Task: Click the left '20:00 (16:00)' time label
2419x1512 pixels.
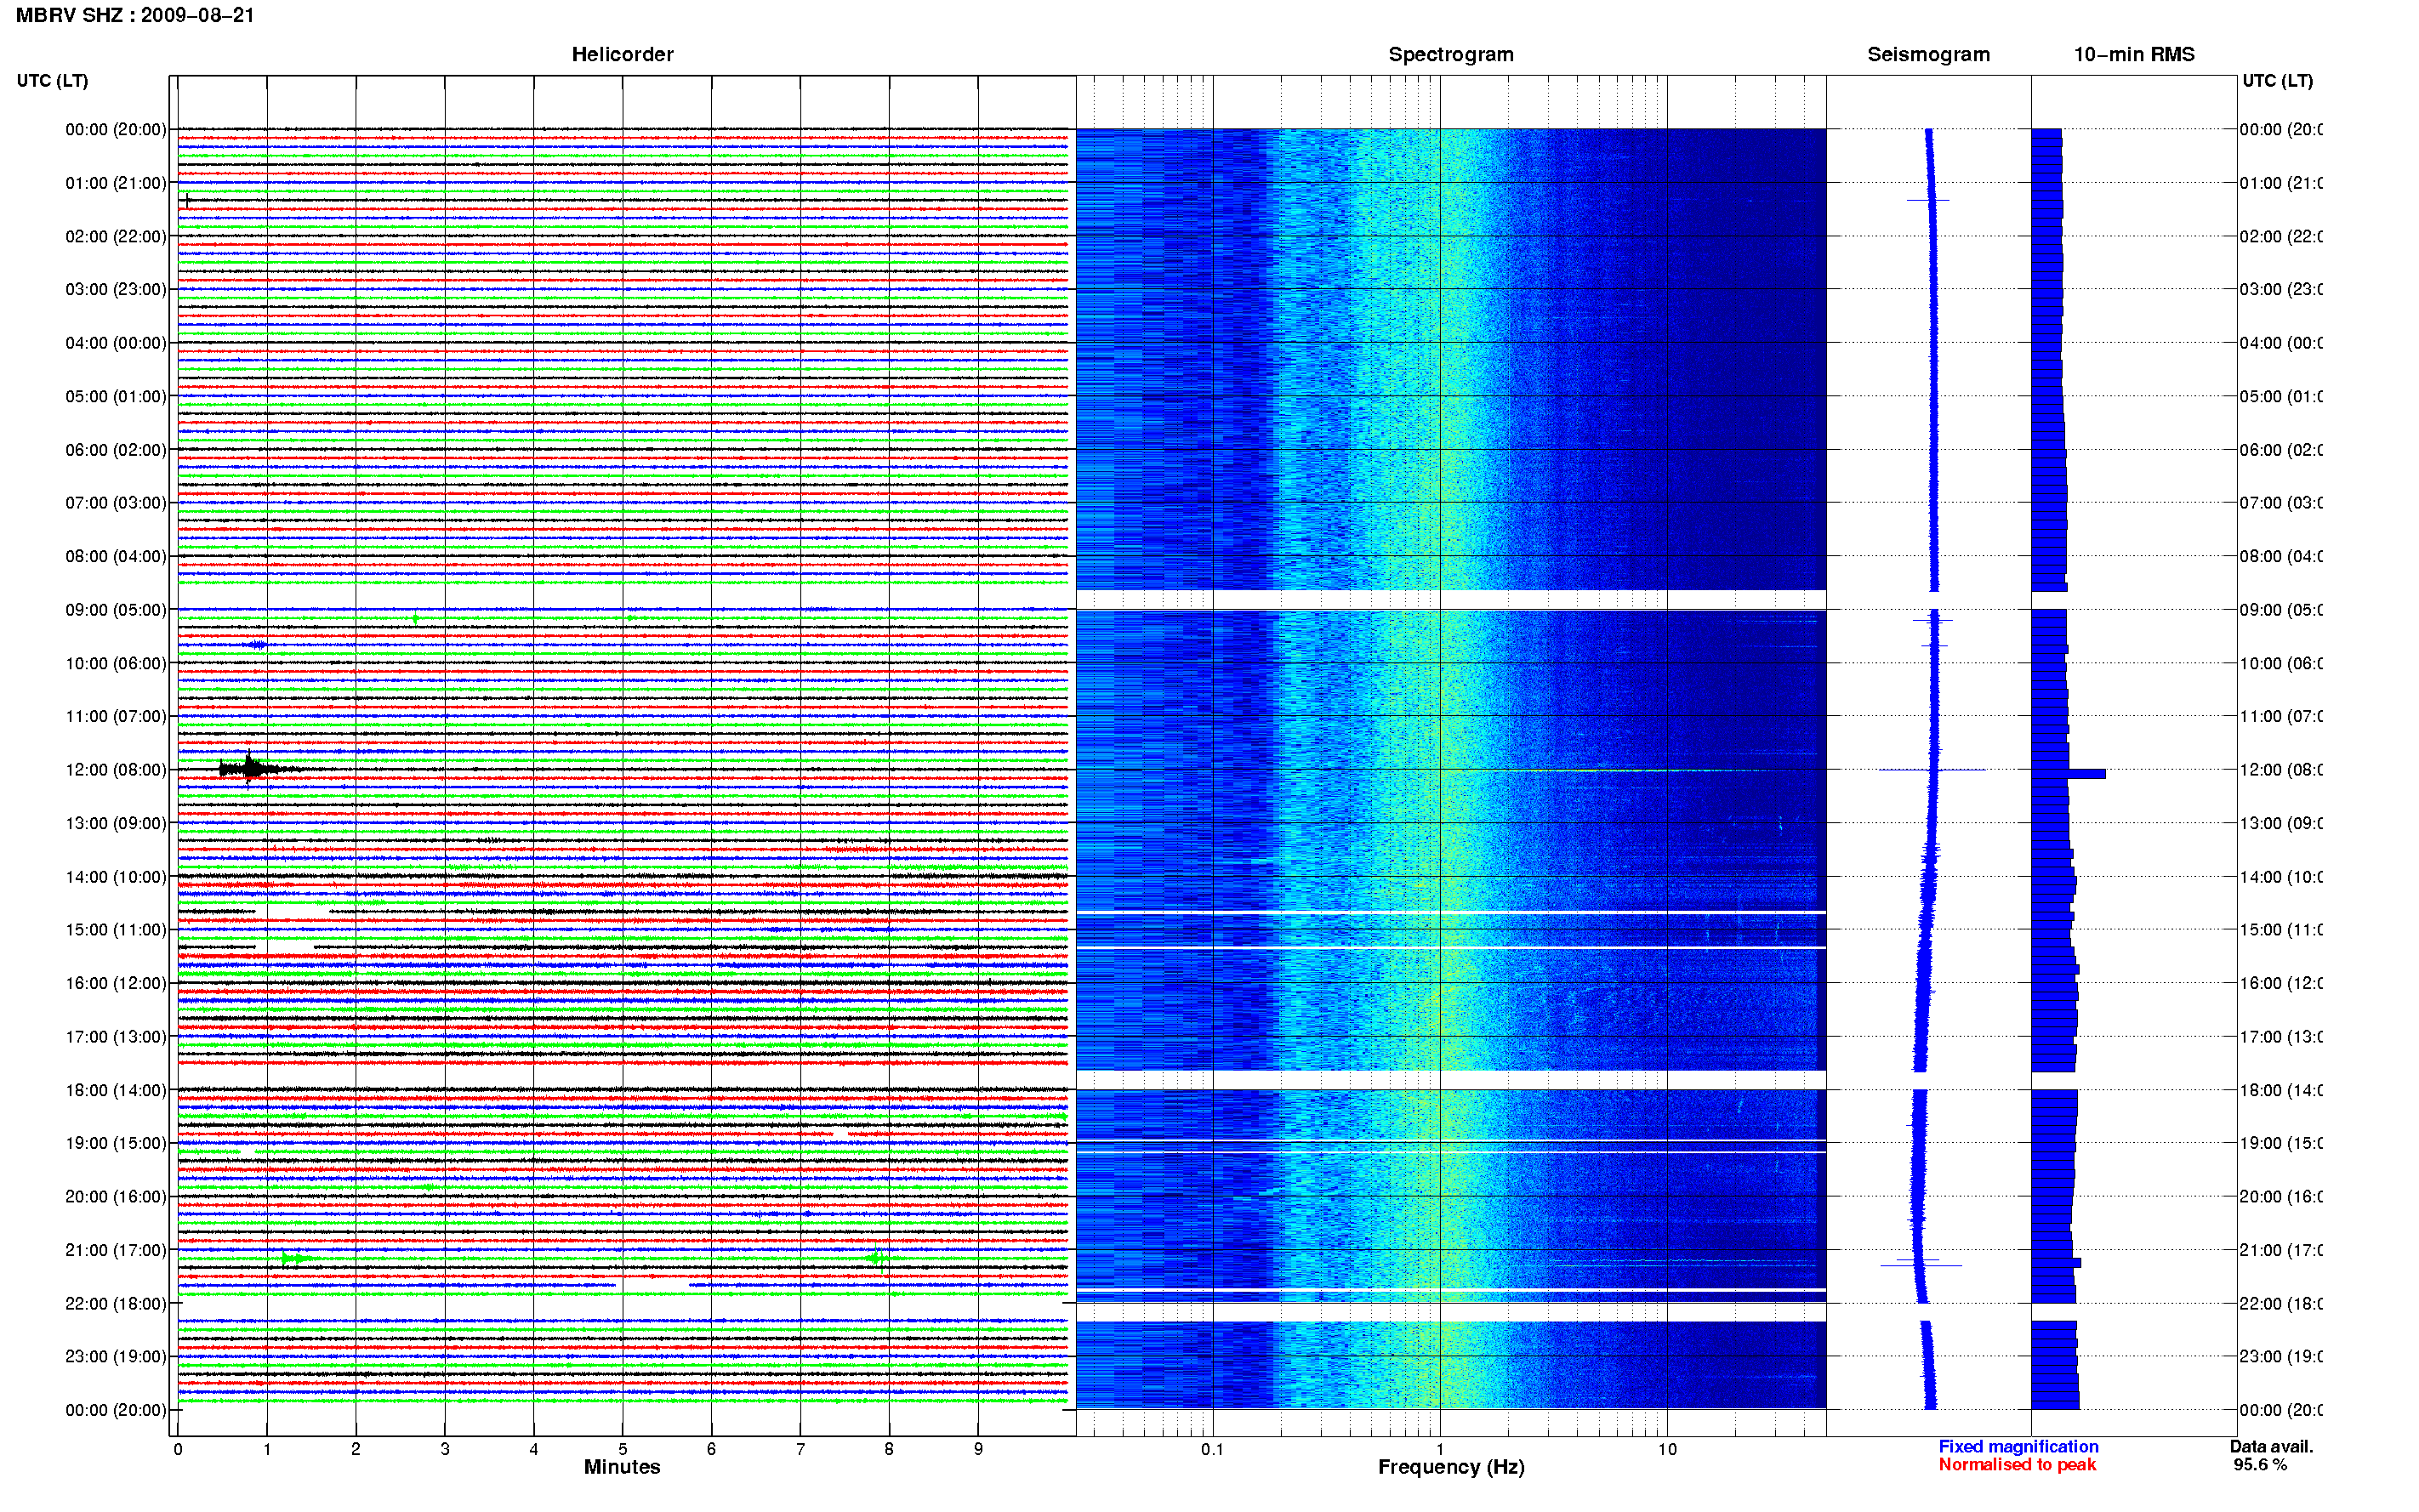Action: point(116,1196)
